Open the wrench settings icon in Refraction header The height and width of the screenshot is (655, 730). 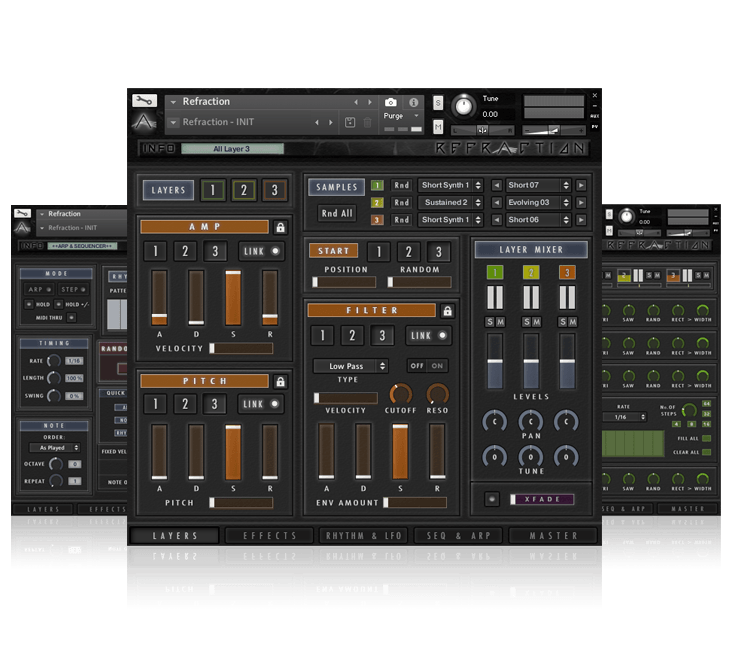(144, 100)
